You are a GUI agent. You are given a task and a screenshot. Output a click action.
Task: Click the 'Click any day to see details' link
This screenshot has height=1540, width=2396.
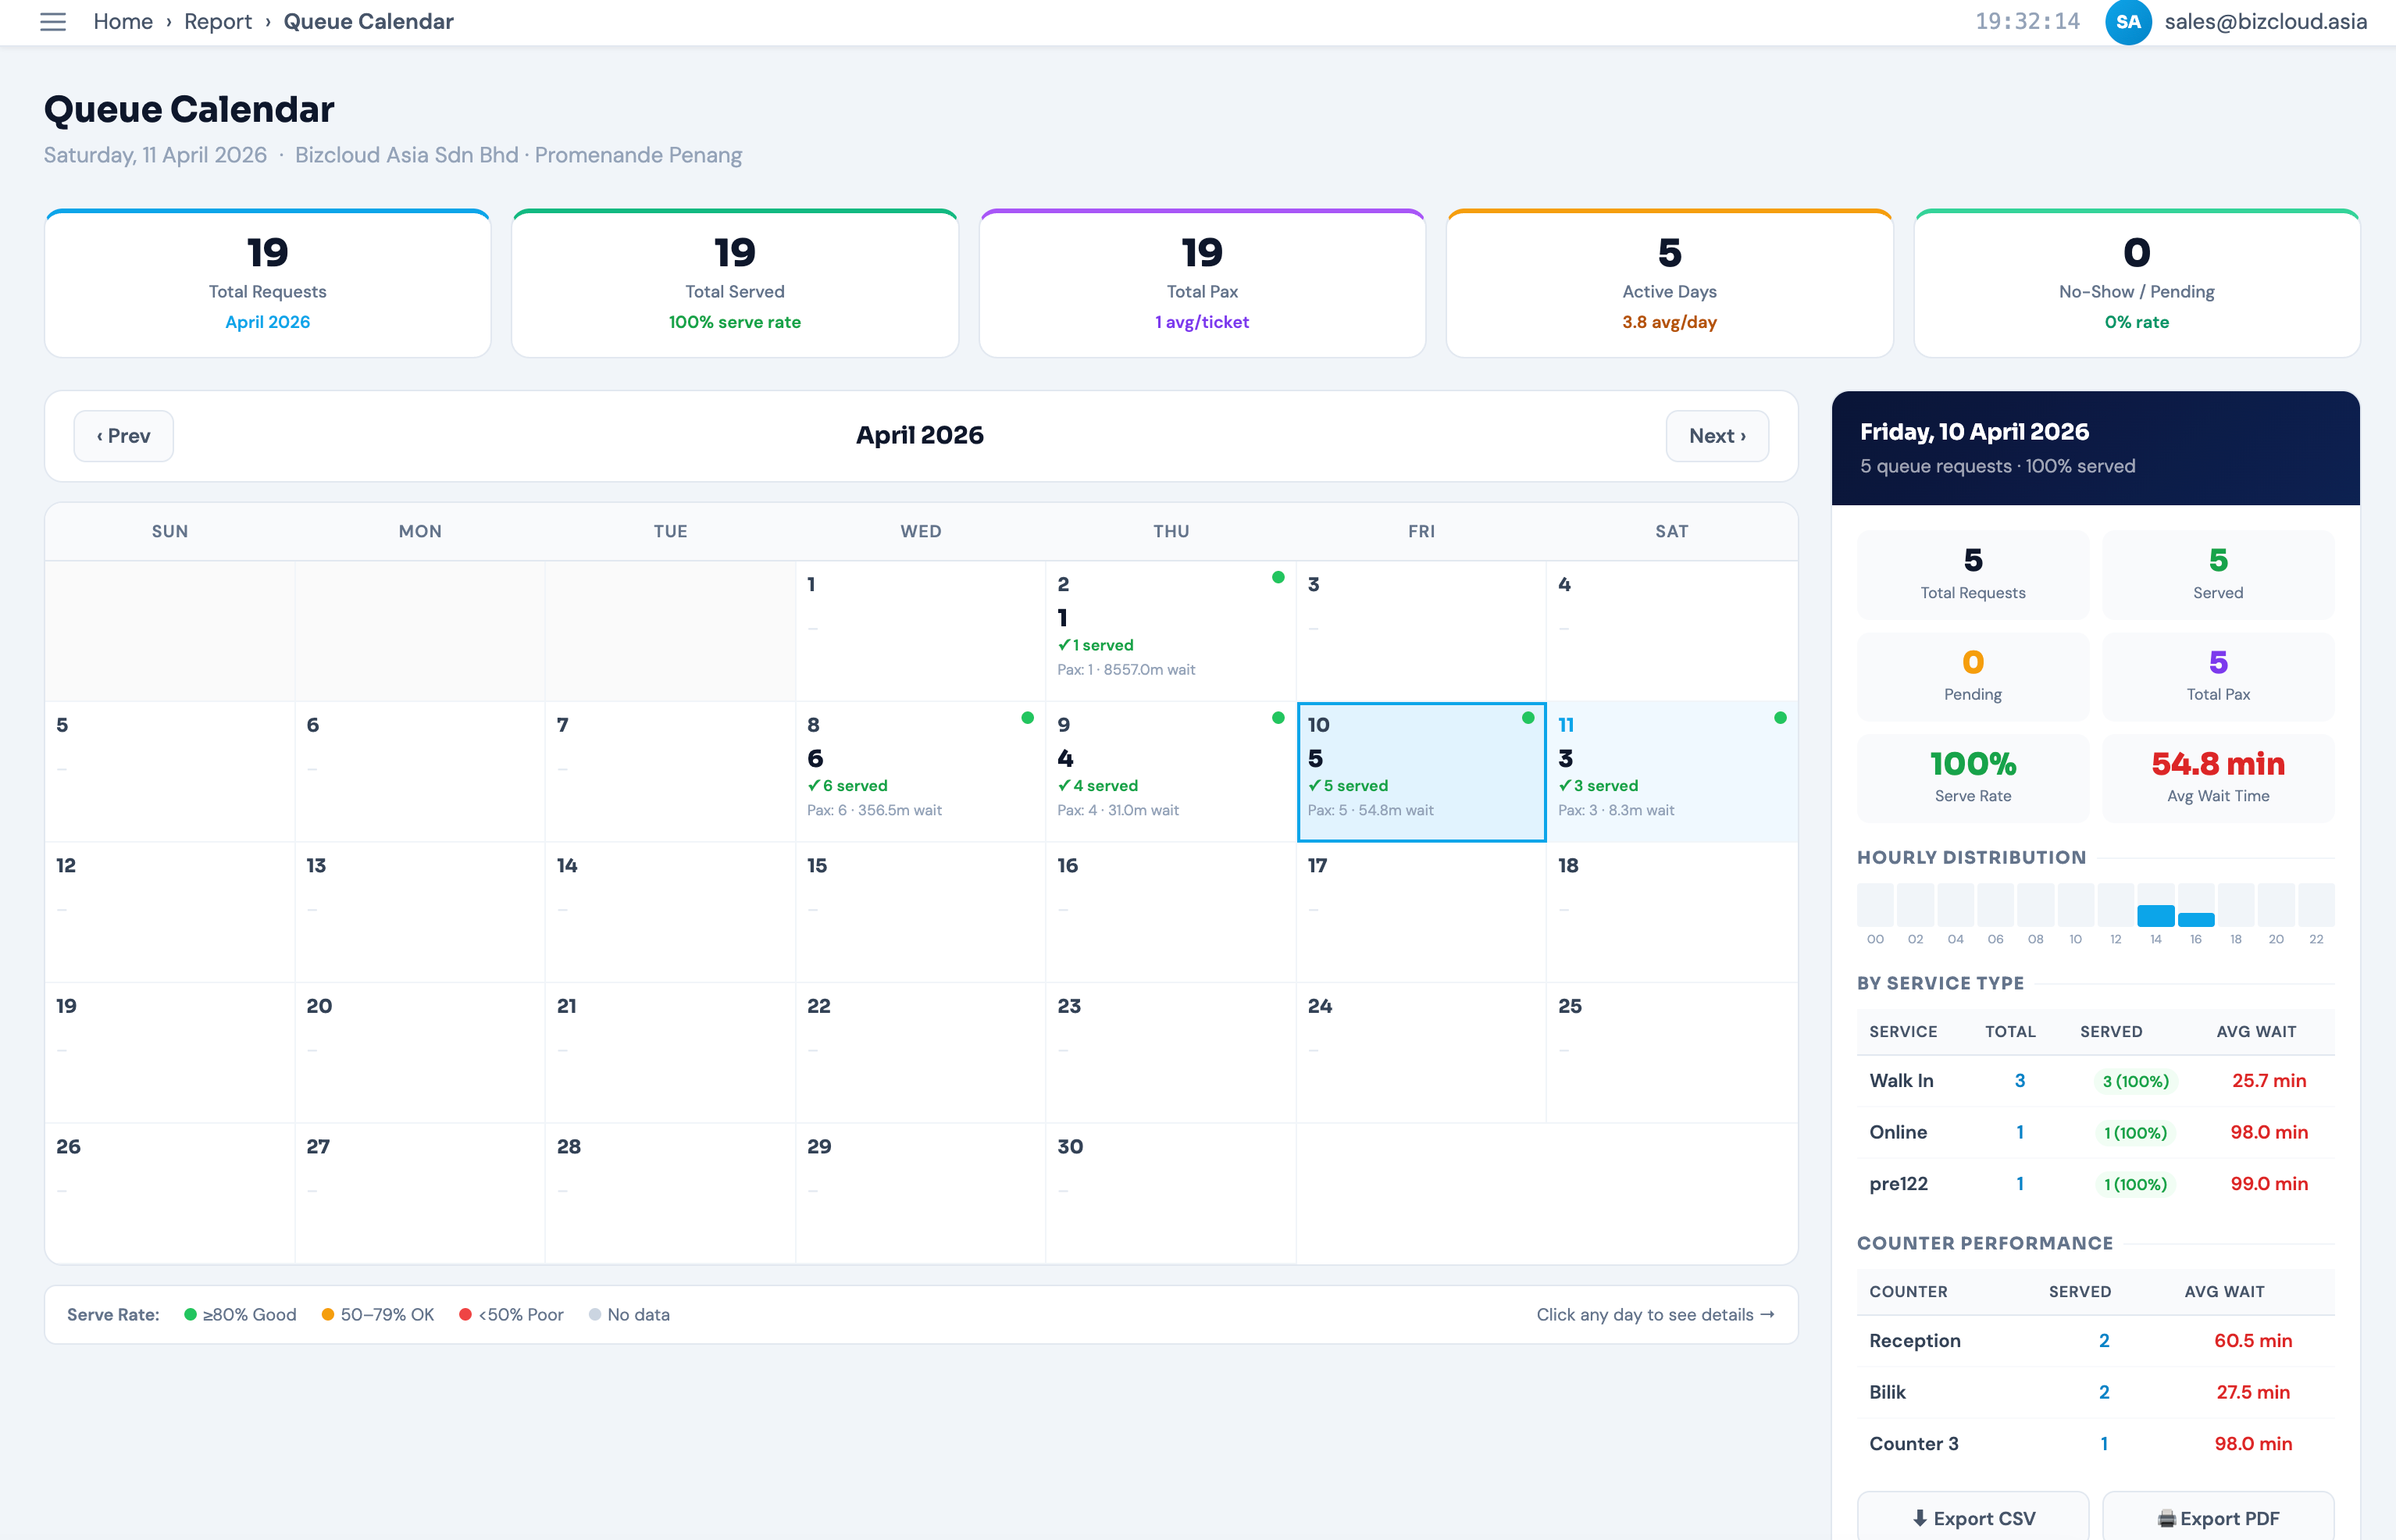[1654, 1314]
